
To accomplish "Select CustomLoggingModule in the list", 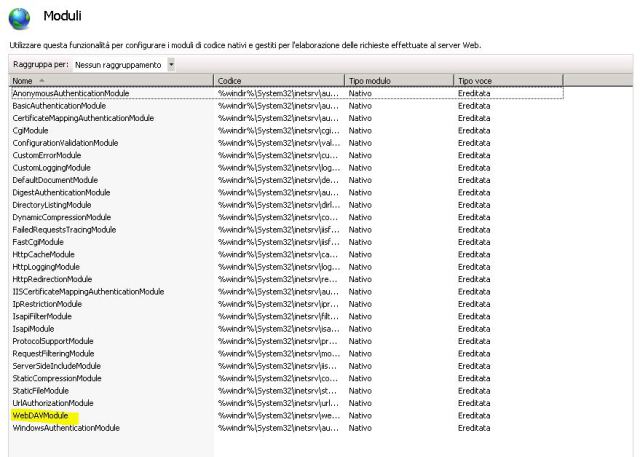I will (x=51, y=168).
